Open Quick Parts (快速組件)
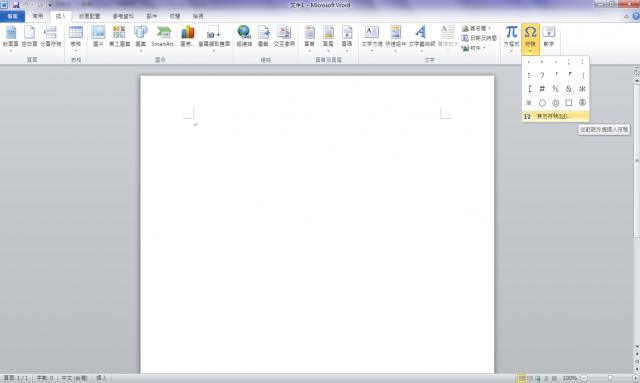Screen dimensions: 640x383 coord(396,38)
